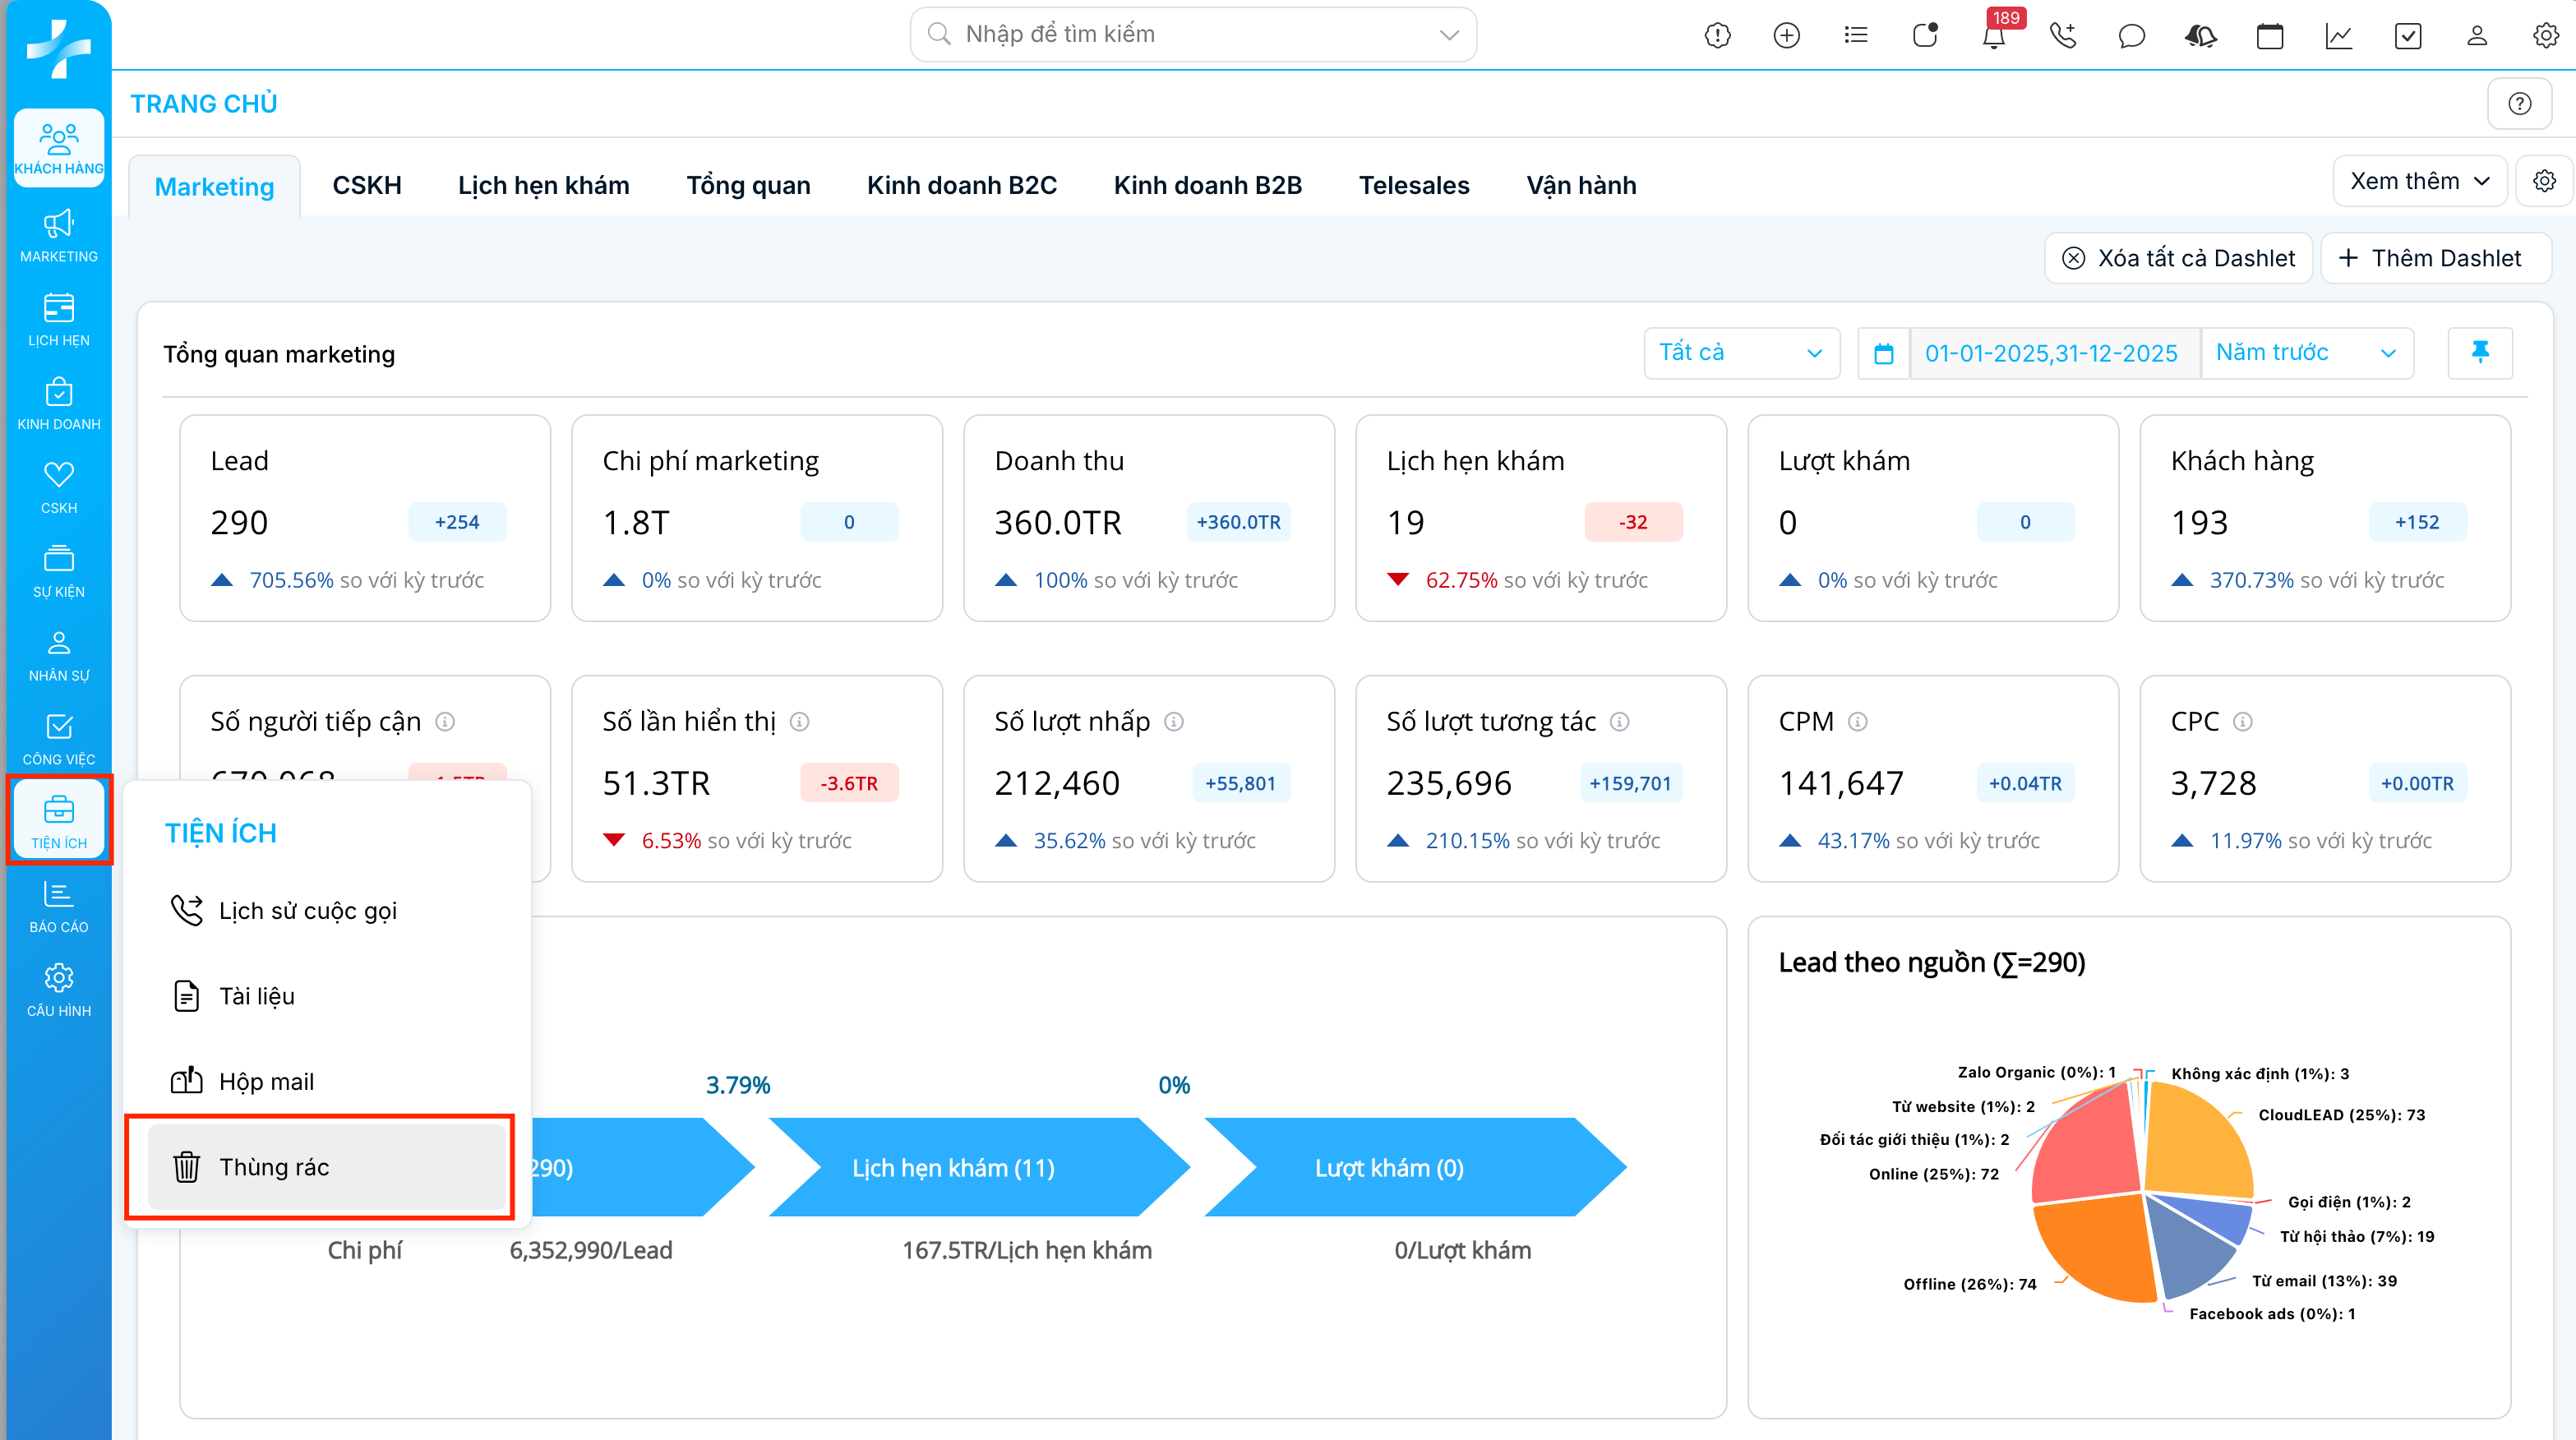Open the help question mark icon
Image resolution: width=2576 pixels, height=1440 pixels.
tap(2519, 104)
